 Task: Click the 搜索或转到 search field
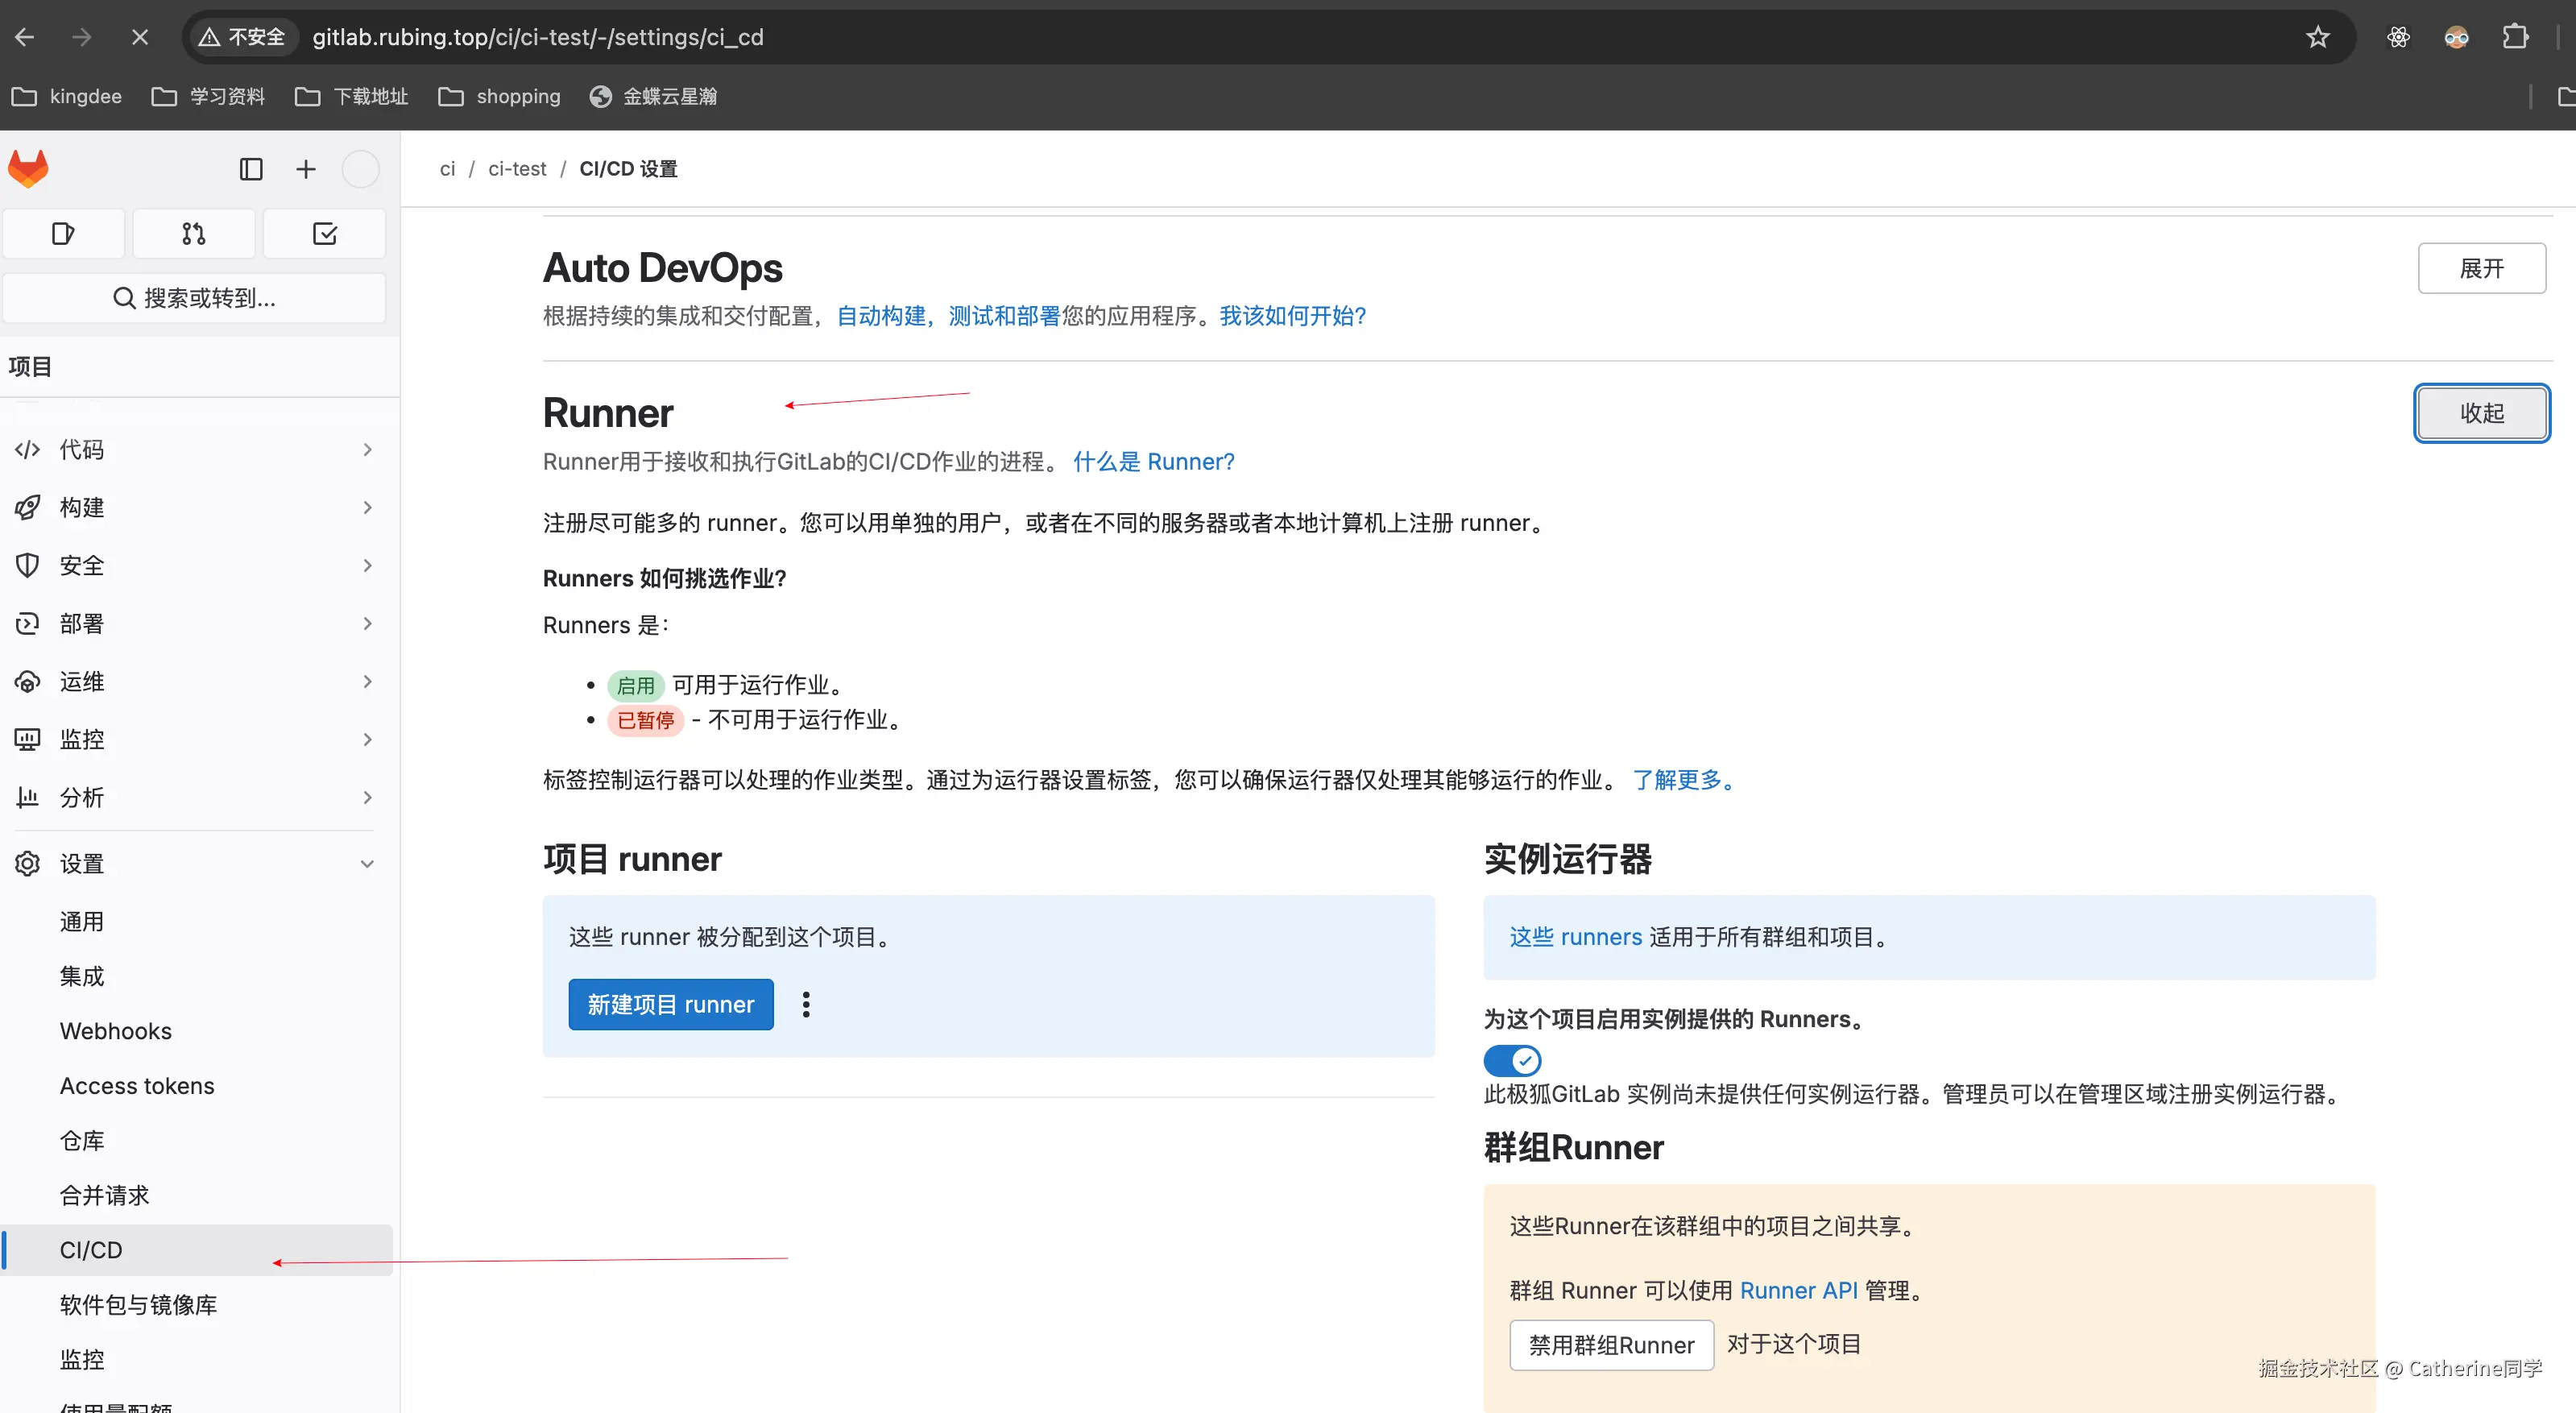coord(195,298)
